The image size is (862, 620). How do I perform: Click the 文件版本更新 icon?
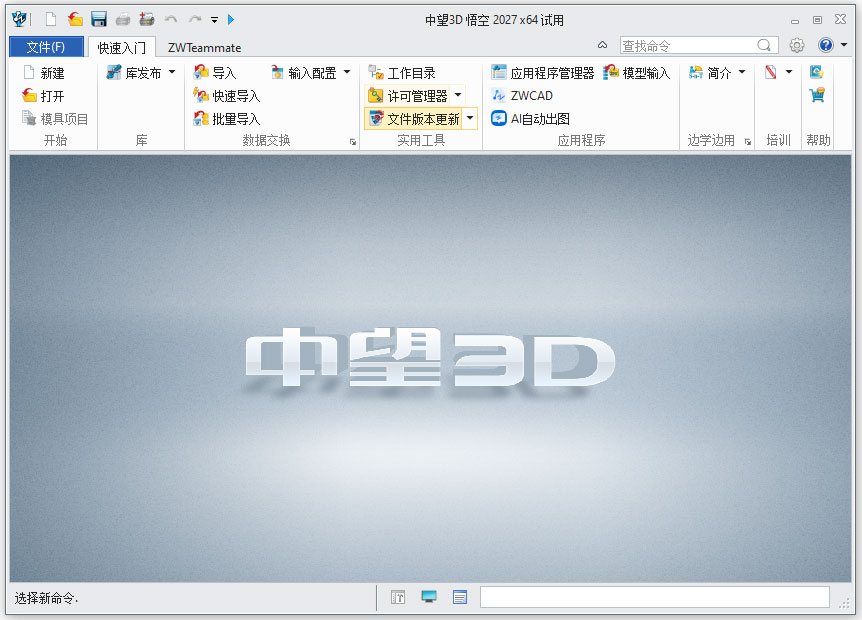pyautogui.click(x=376, y=118)
